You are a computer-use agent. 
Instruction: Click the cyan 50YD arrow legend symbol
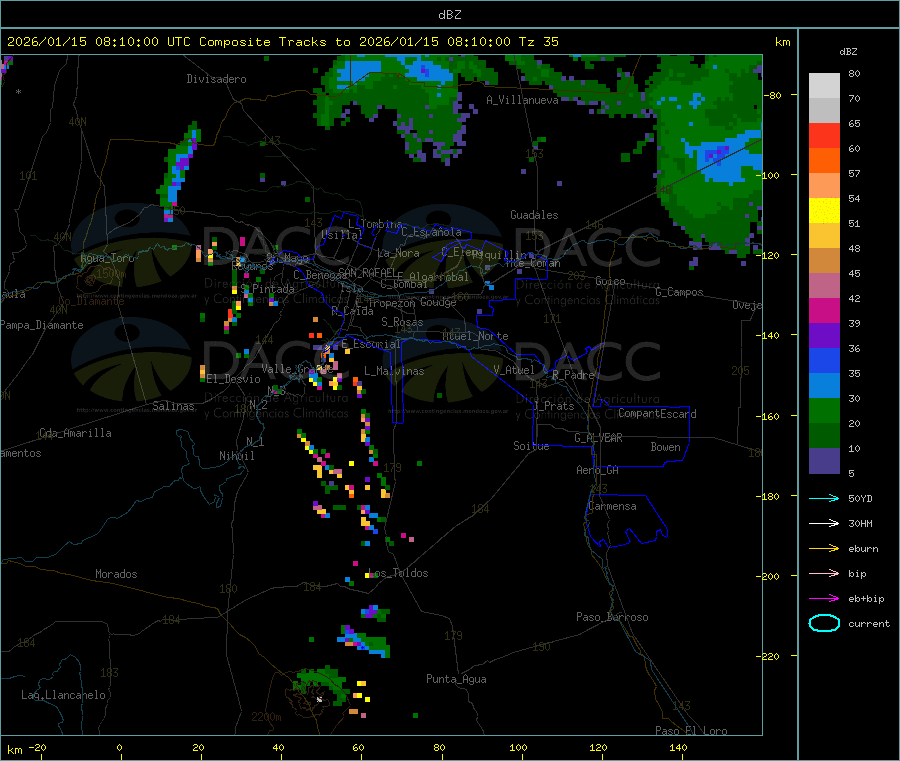[824, 498]
